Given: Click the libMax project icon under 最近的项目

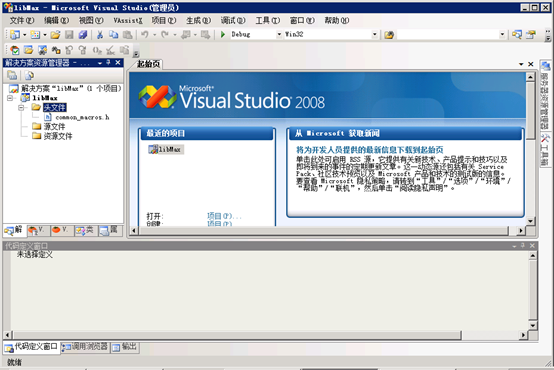Looking at the screenshot, I should pos(153,149).
